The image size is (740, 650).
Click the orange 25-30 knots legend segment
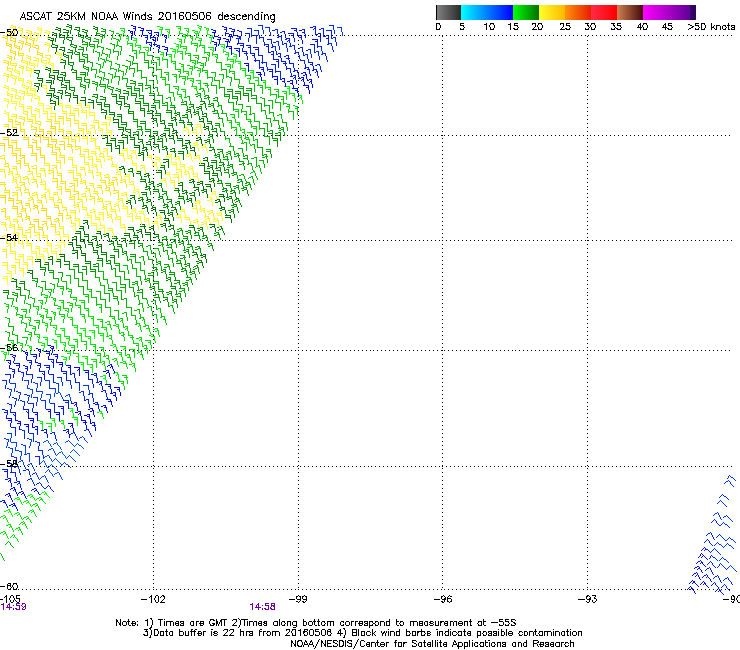coord(578,12)
